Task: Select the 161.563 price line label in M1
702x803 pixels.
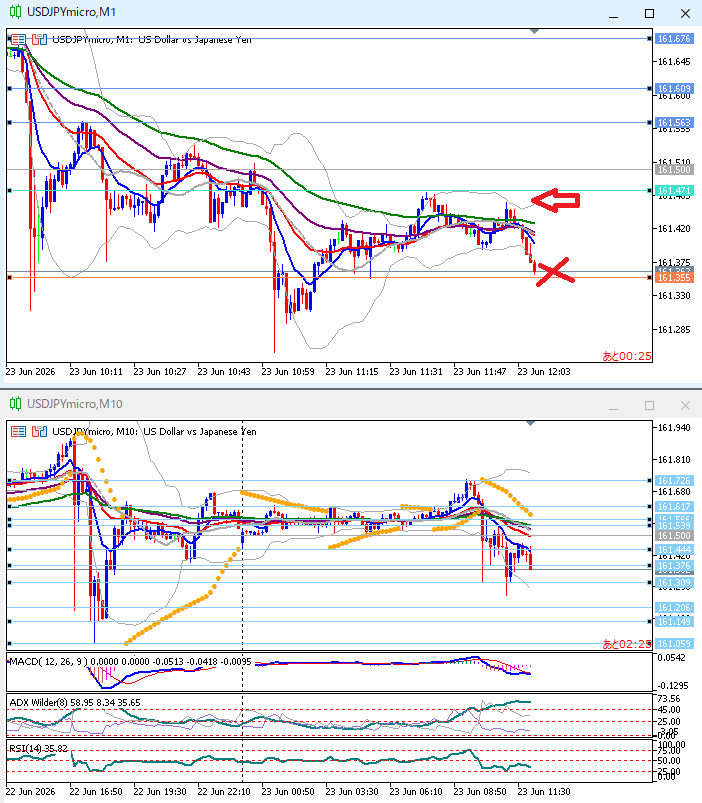Action: click(674, 122)
